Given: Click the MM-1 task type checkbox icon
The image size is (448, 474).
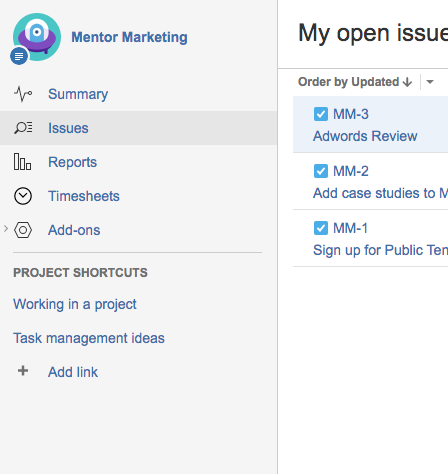Looking at the screenshot, I should click(x=321, y=228).
